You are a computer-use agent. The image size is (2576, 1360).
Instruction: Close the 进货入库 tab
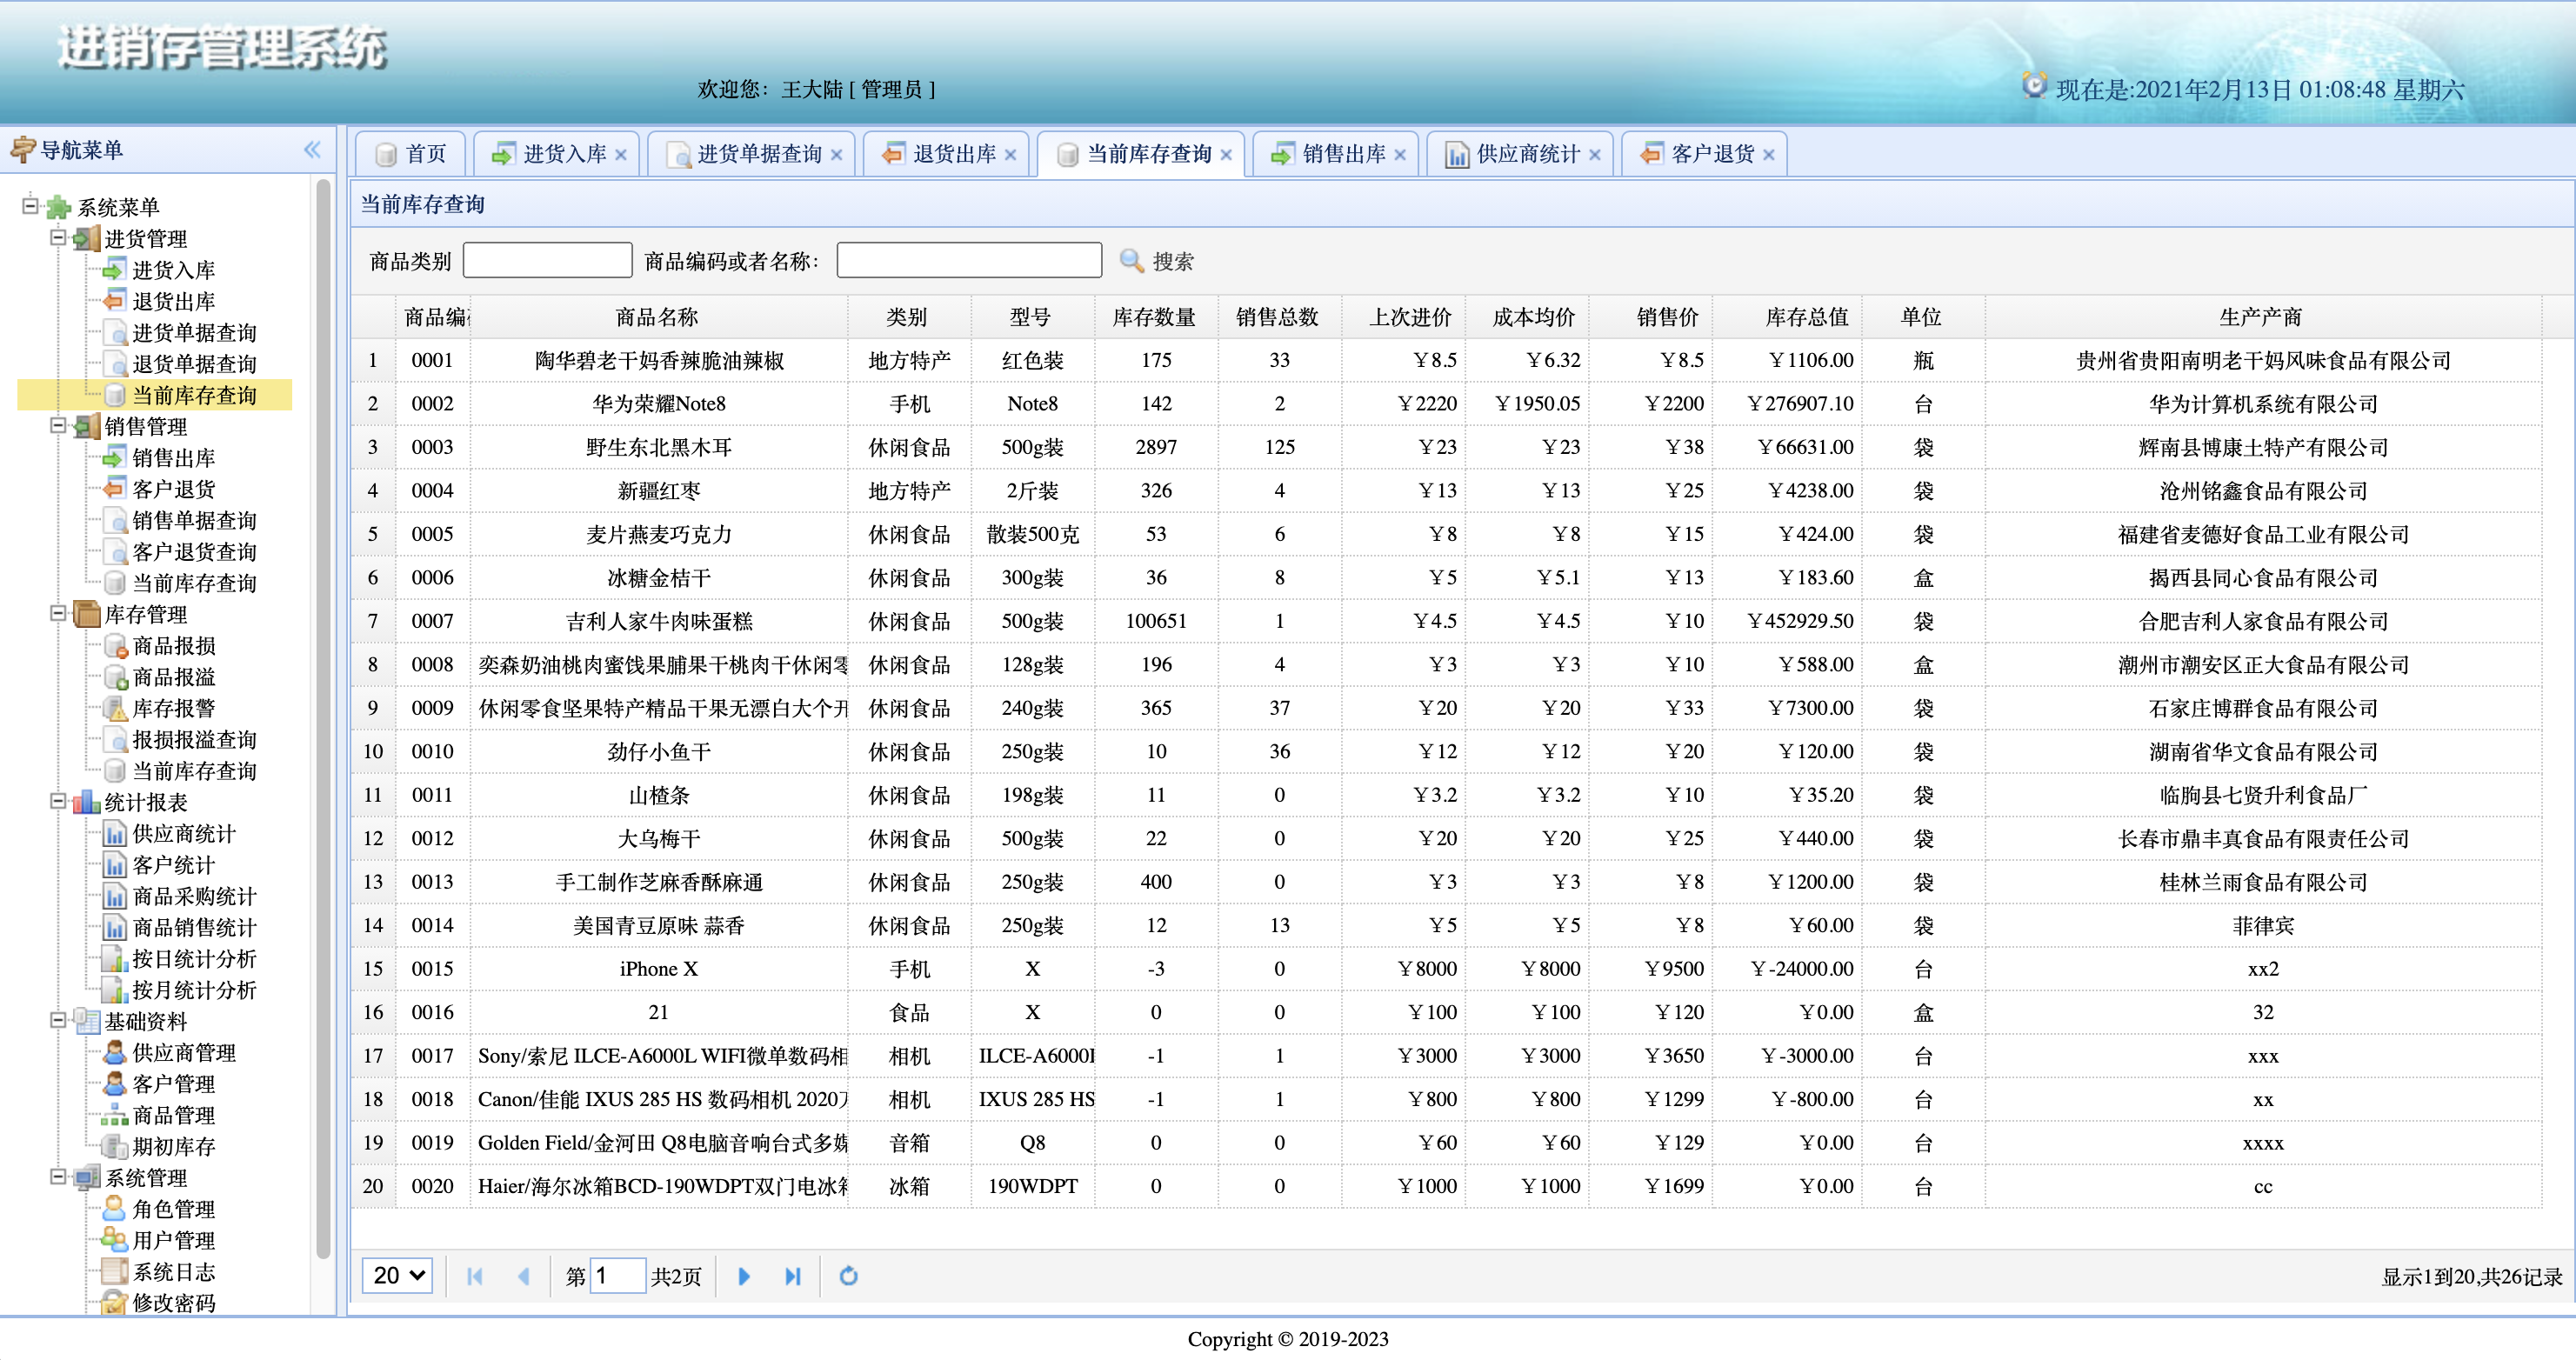click(x=621, y=155)
